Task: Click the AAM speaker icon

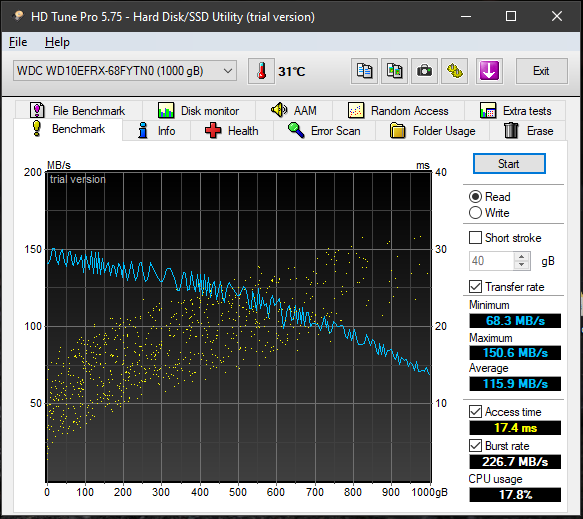Action: coord(279,110)
